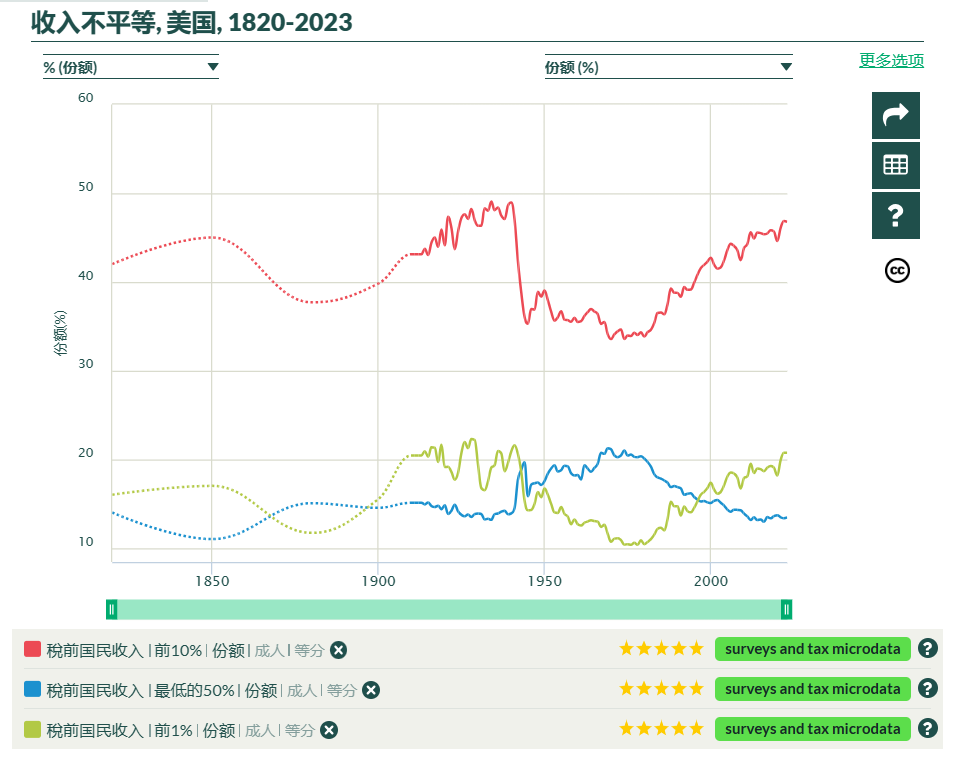Click the left handle of the year range slider

[x=112, y=608]
